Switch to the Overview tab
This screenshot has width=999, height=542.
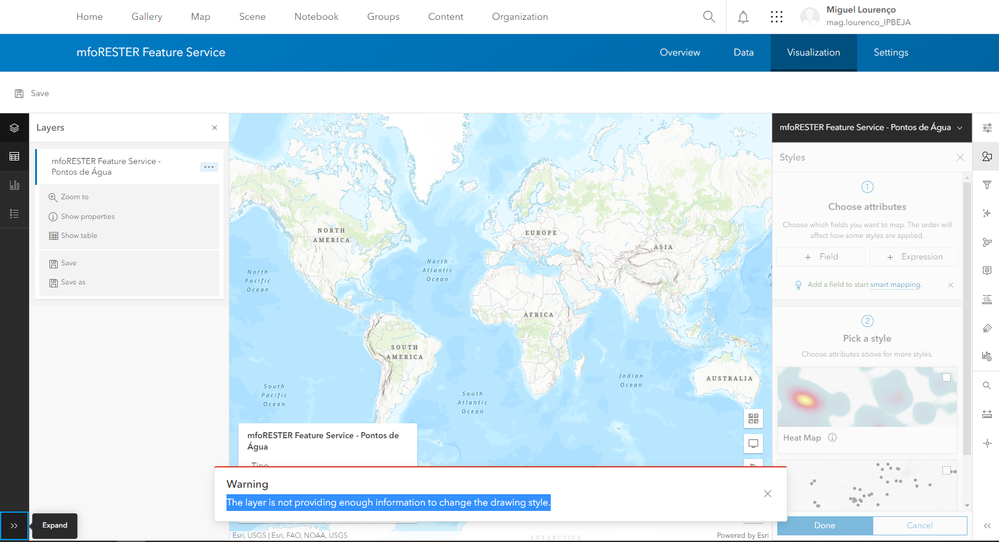tap(680, 53)
